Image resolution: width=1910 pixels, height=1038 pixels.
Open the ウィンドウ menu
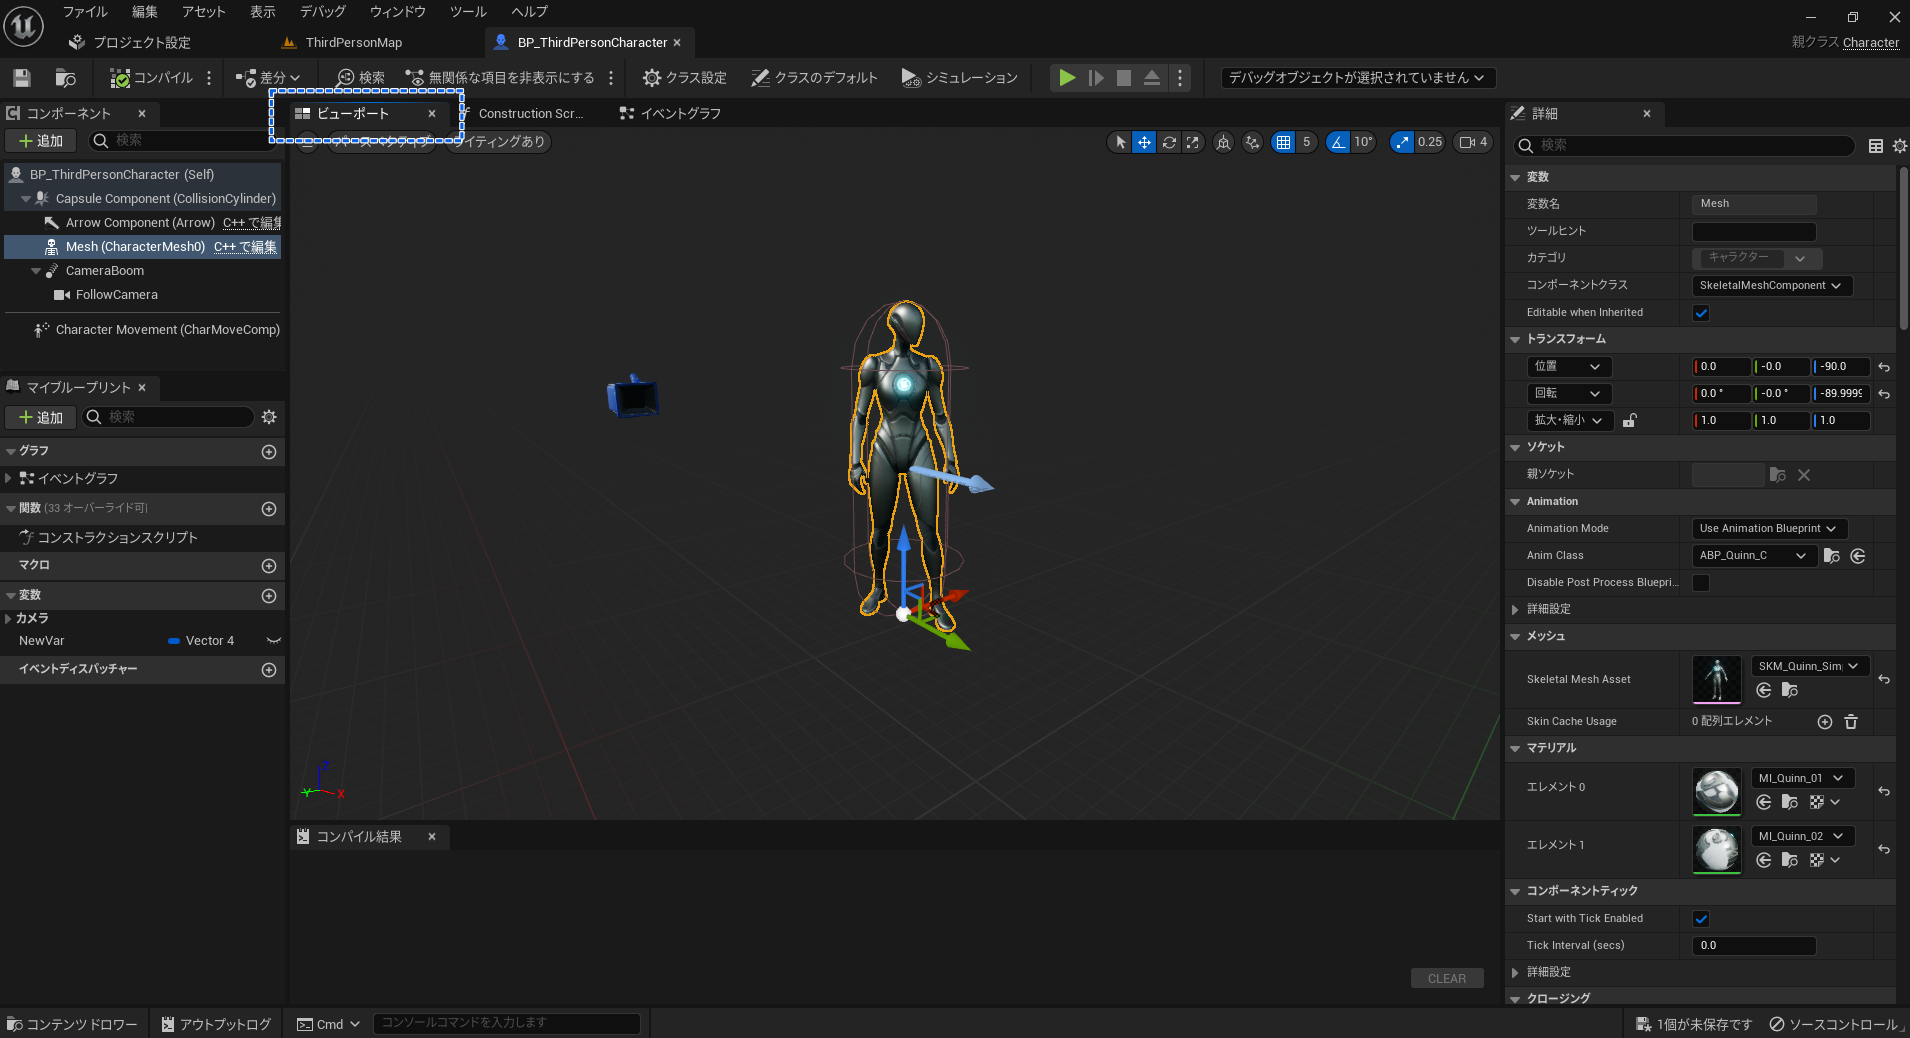click(397, 12)
